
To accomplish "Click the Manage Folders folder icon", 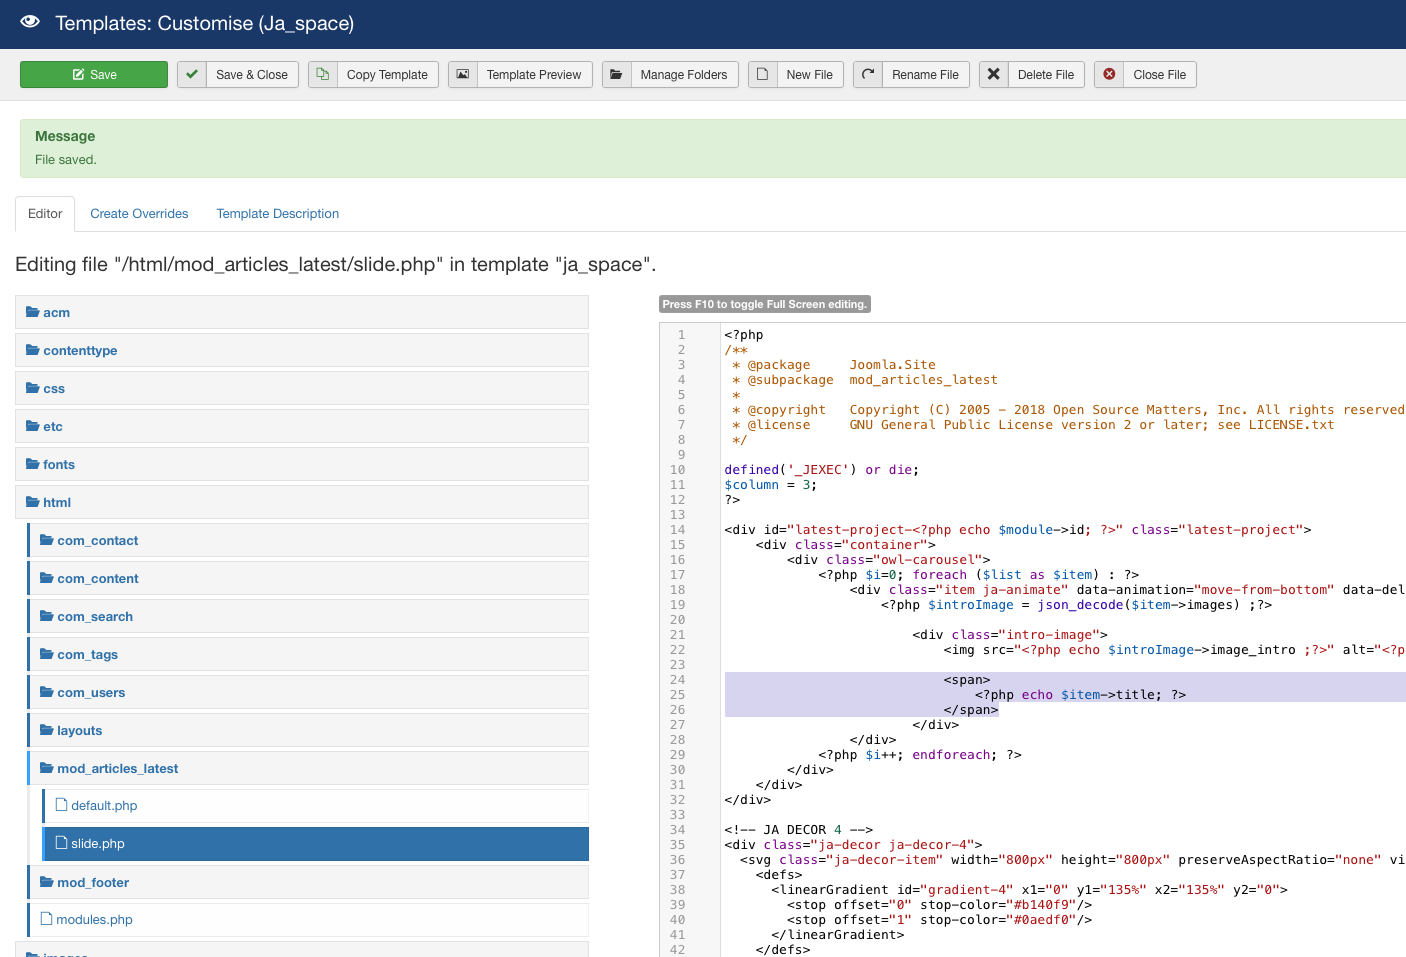I will click(616, 75).
